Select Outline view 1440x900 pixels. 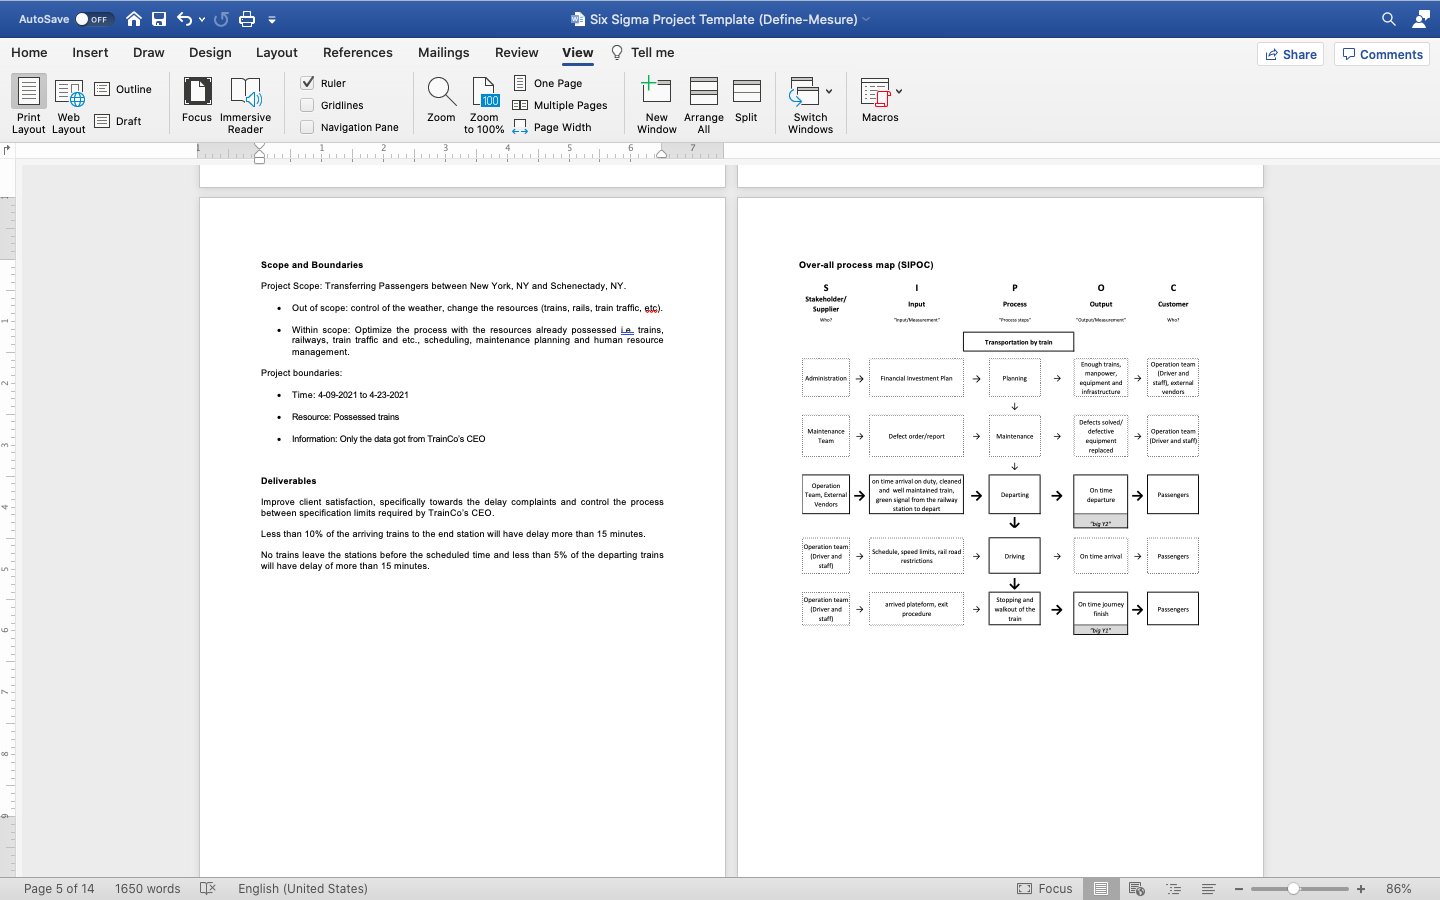tap(123, 88)
